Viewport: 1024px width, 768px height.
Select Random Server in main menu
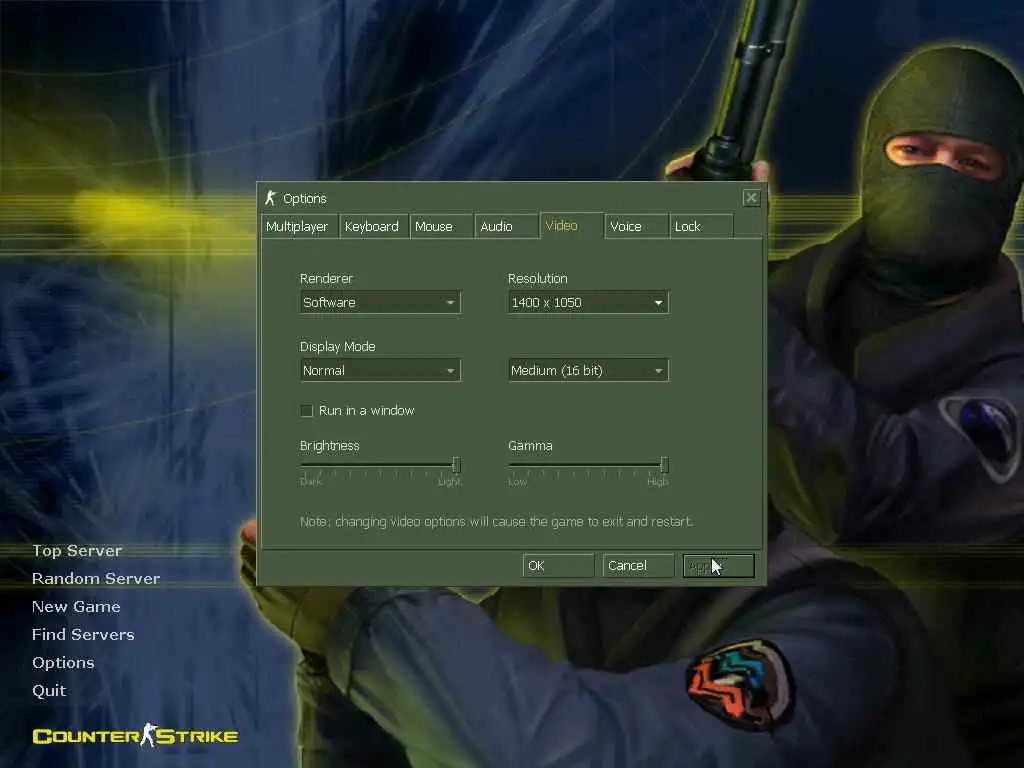coord(96,579)
